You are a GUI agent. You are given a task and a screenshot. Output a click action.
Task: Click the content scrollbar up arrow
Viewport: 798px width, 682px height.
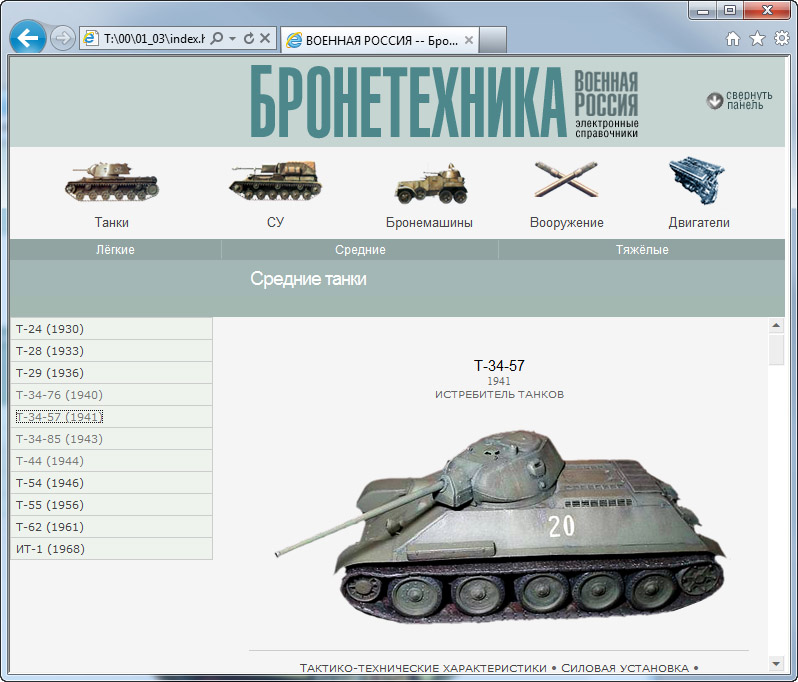776,325
